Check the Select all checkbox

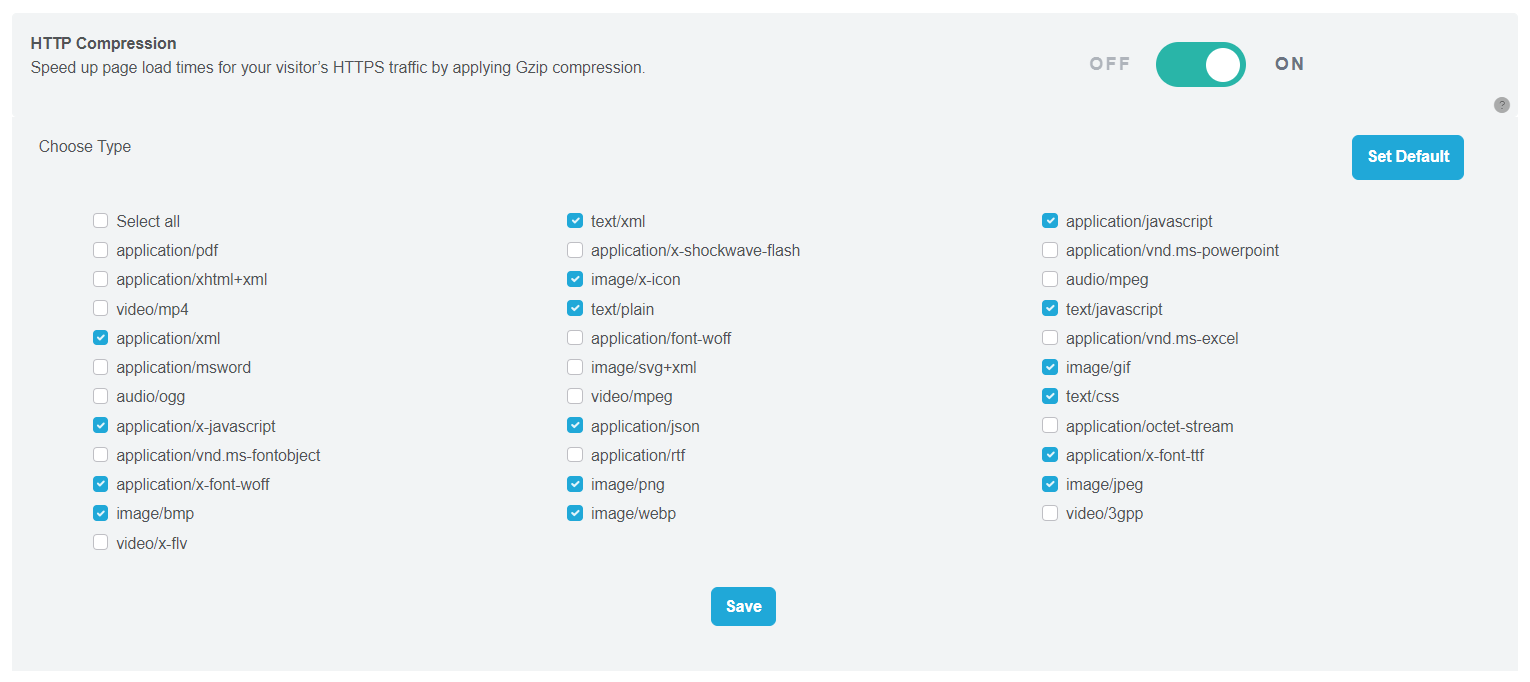click(100, 221)
